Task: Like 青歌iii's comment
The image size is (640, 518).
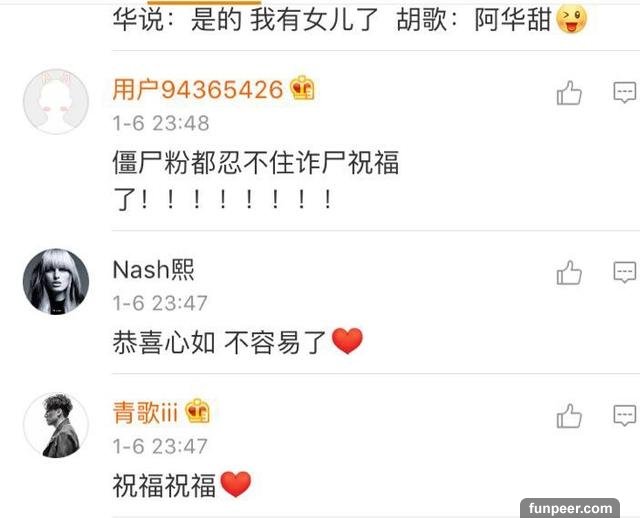Action: (569, 416)
